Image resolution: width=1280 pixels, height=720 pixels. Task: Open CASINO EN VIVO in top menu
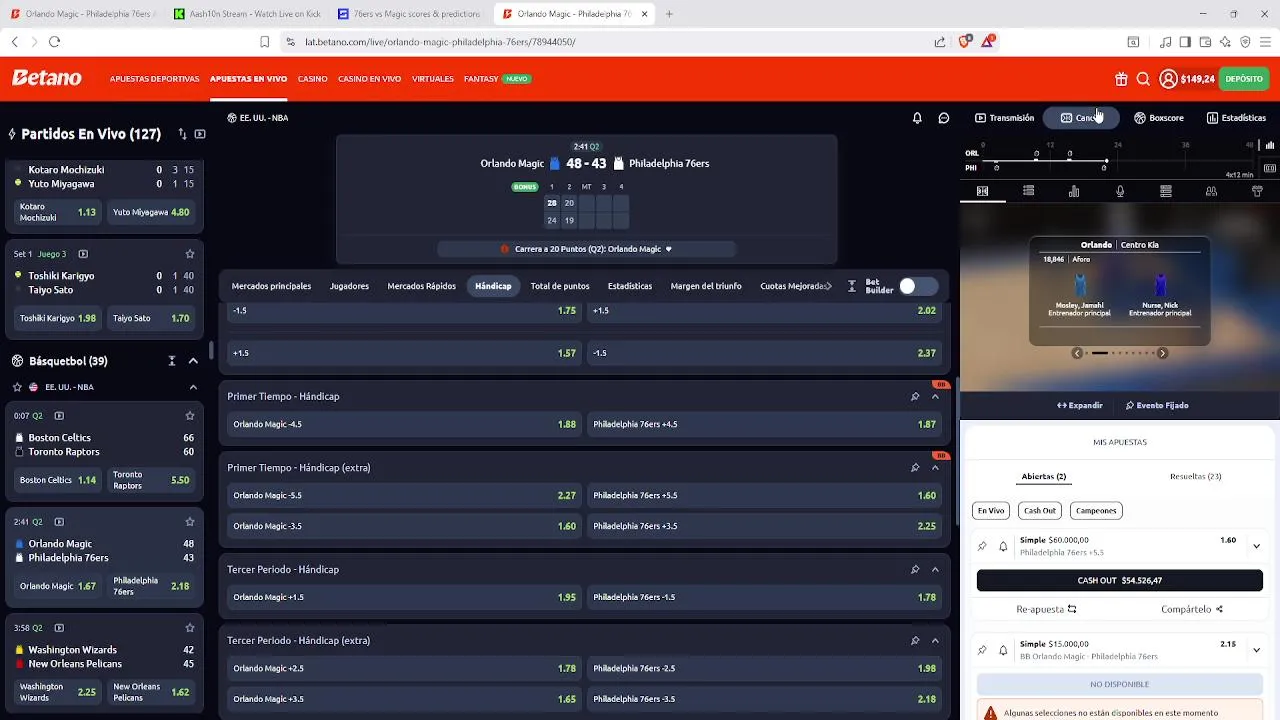369,79
